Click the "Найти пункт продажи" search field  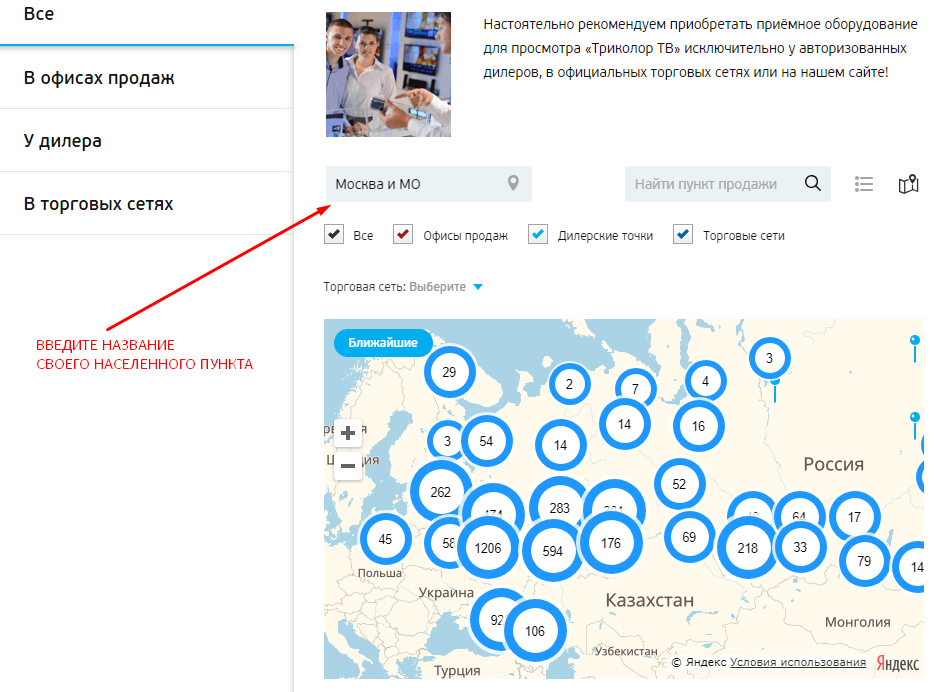710,184
